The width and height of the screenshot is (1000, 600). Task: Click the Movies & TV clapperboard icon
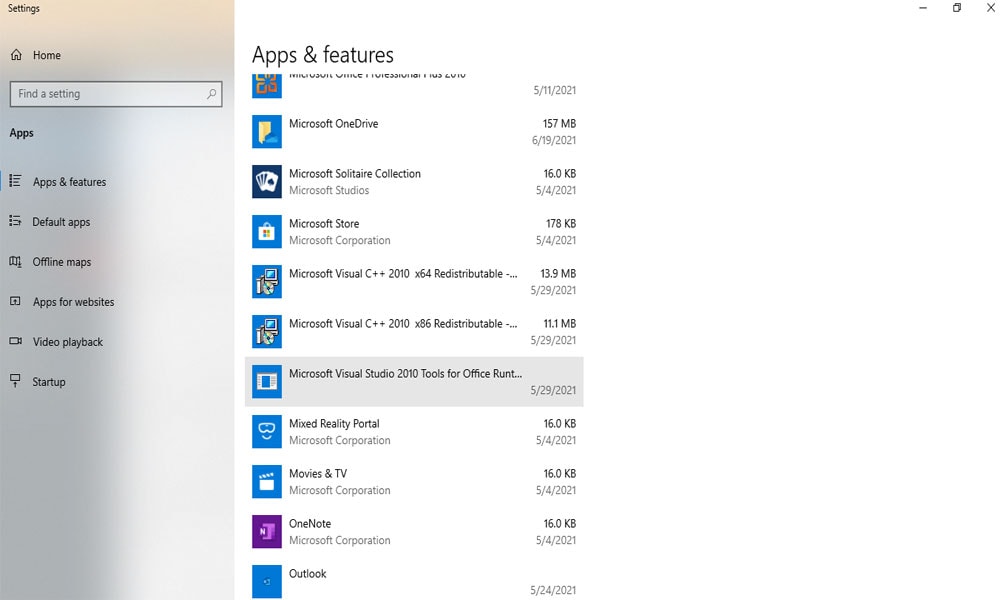pyautogui.click(x=267, y=481)
